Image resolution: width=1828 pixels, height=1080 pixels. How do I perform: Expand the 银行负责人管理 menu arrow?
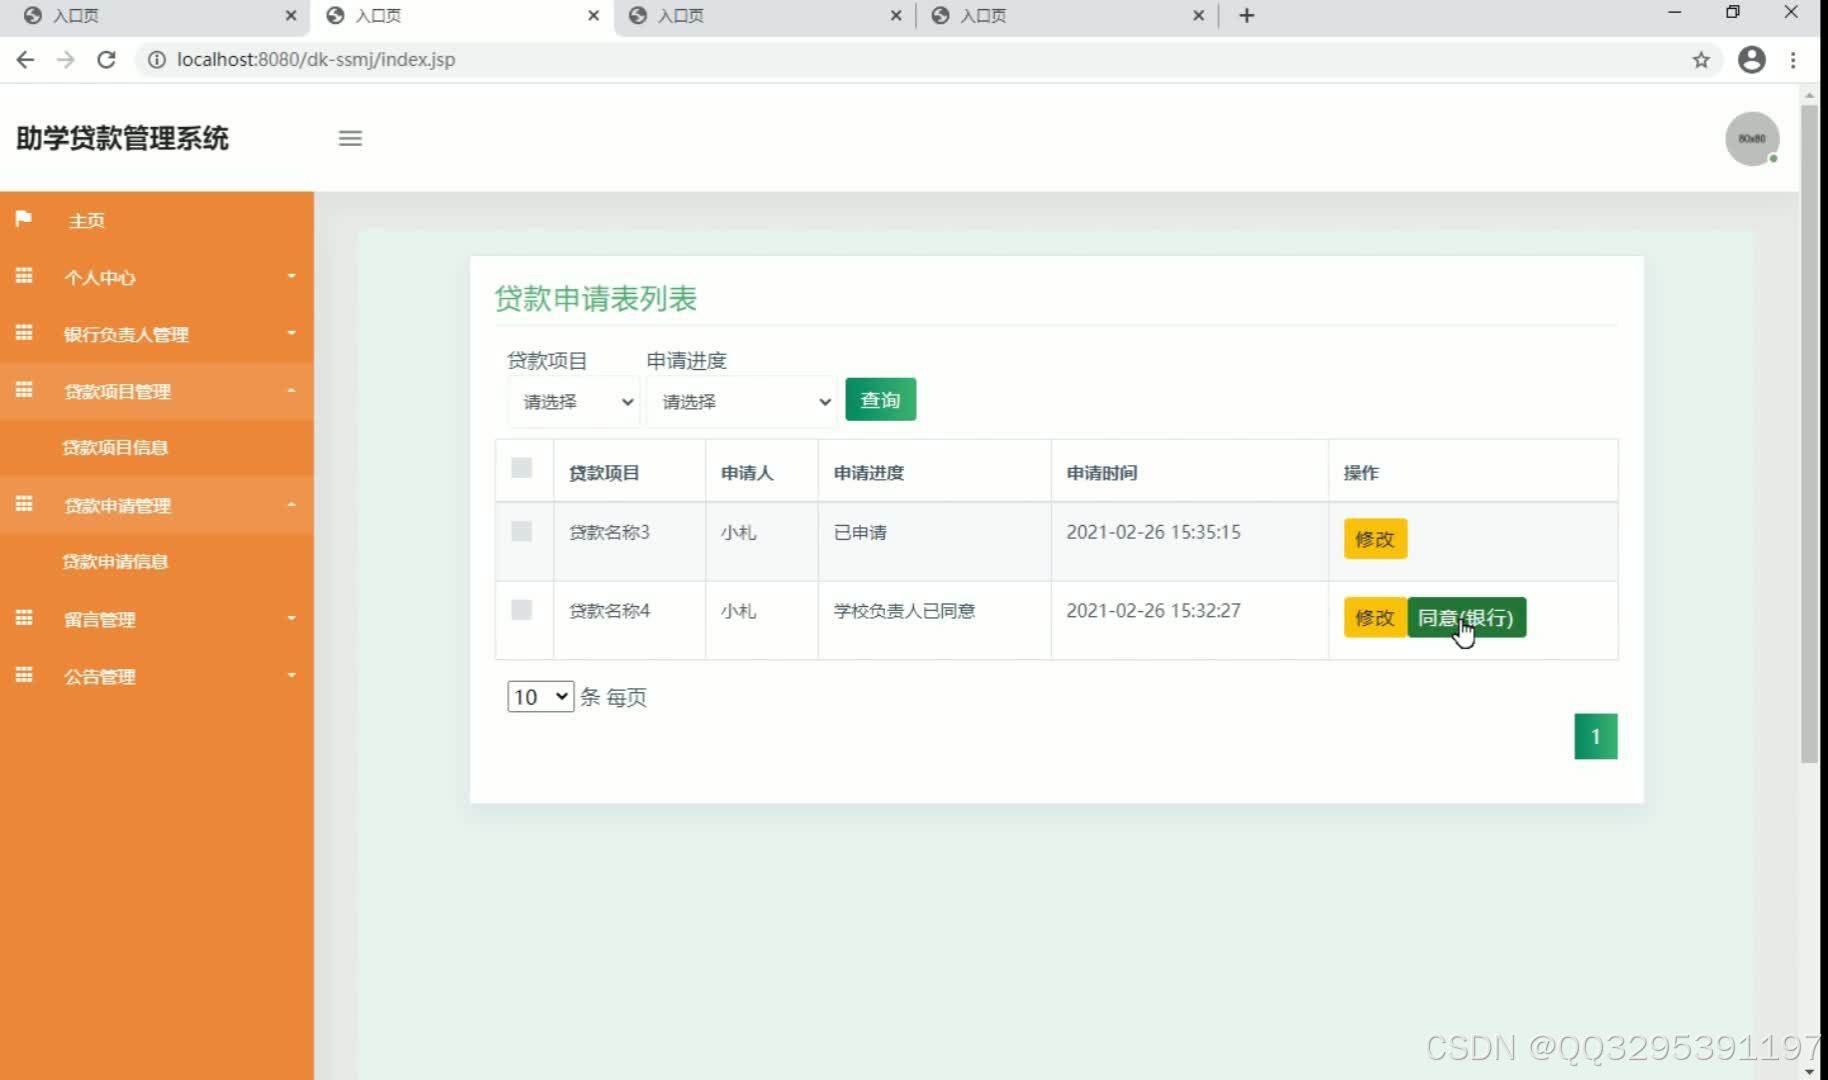pos(291,333)
